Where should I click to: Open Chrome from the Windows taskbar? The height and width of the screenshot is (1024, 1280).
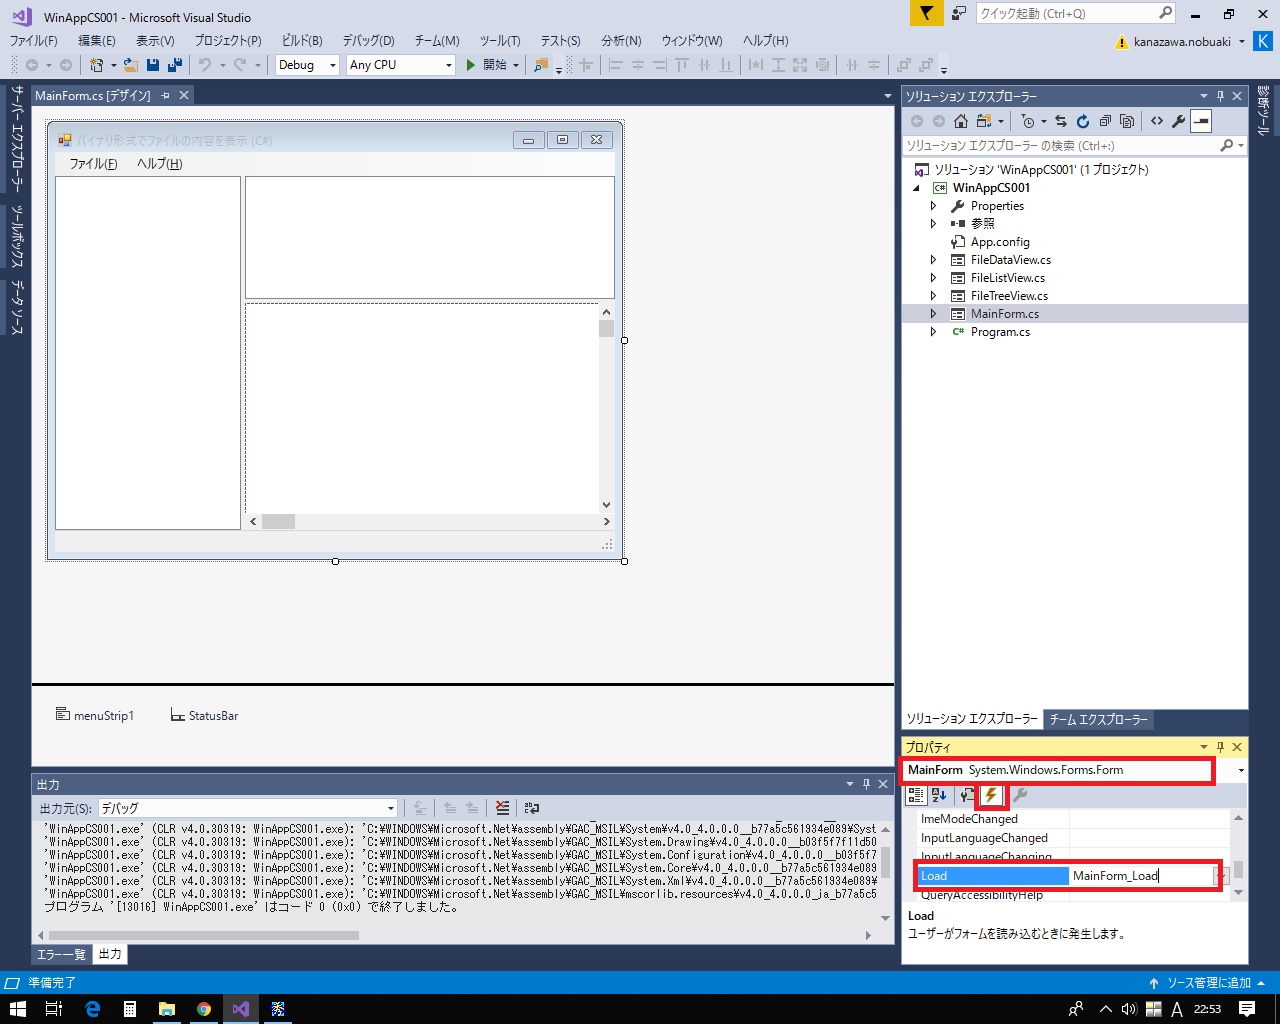(204, 1009)
